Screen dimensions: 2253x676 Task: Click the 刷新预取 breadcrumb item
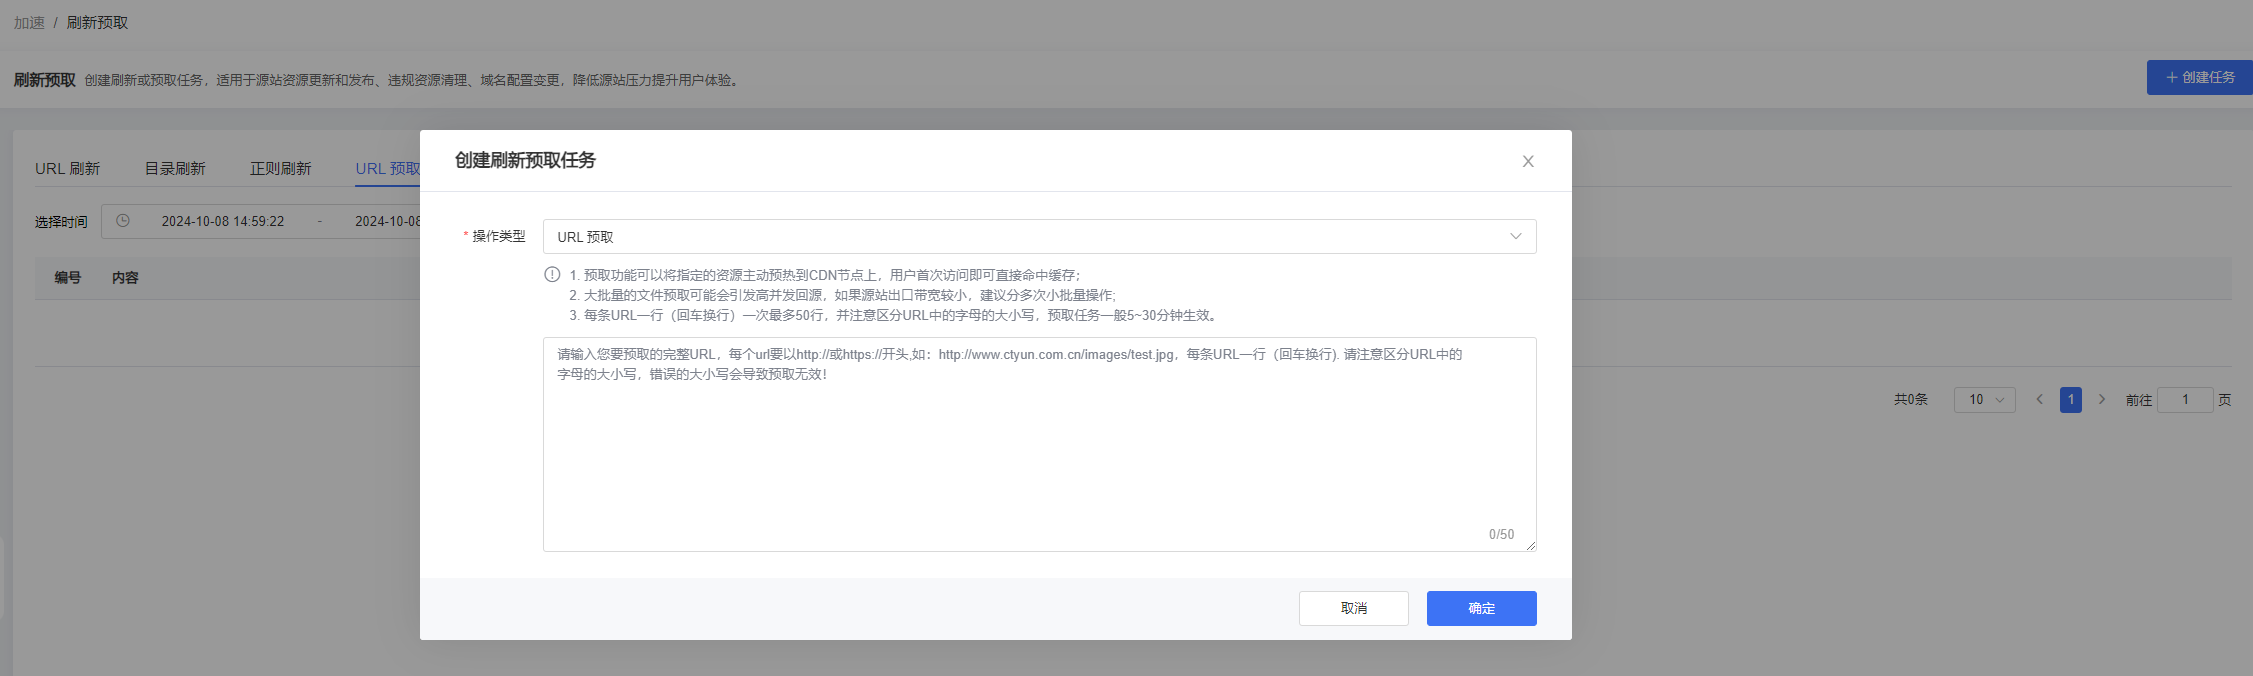click(x=97, y=22)
